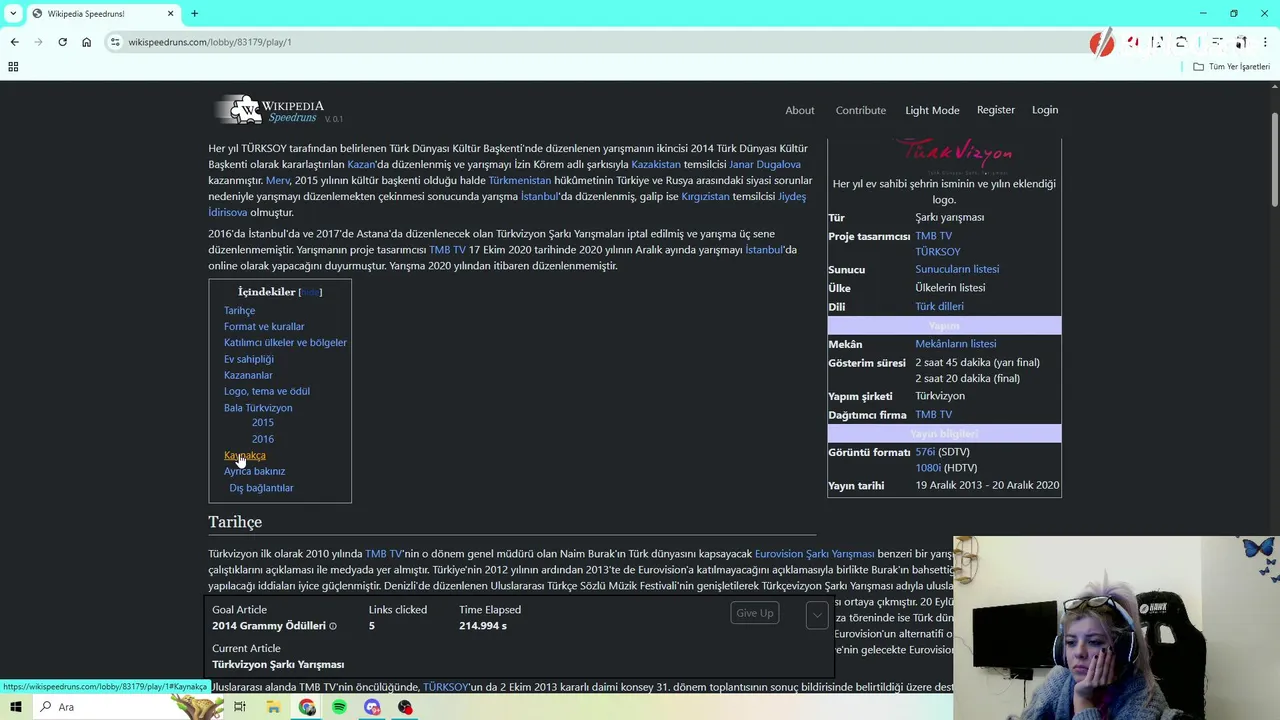Open Spotify from the taskbar
The height and width of the screenshot is (720, 1280).
[339, 707]
